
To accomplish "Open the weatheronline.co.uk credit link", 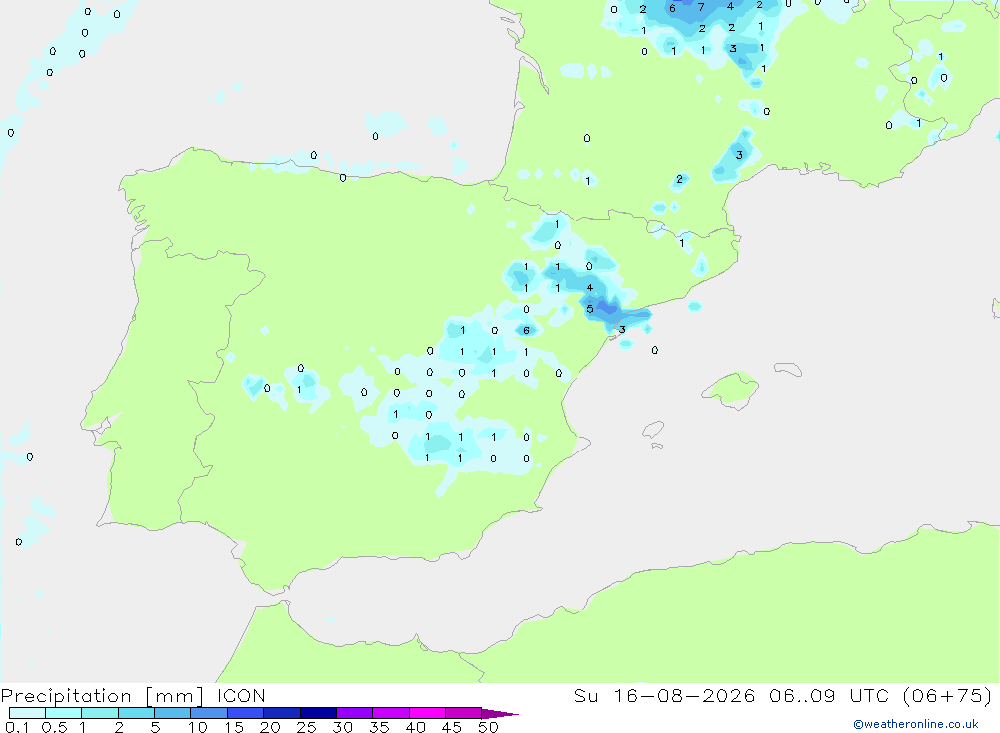I will pos(916,724).
